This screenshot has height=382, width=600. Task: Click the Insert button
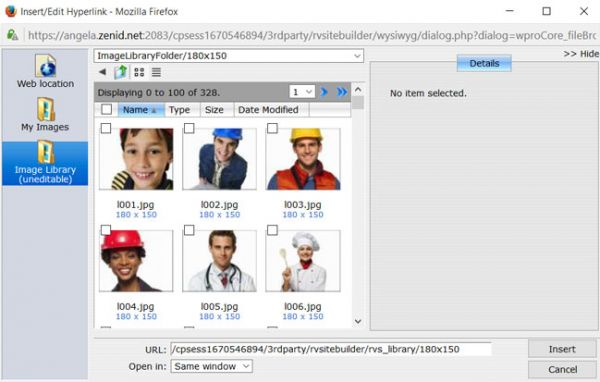tap(562, 349)
